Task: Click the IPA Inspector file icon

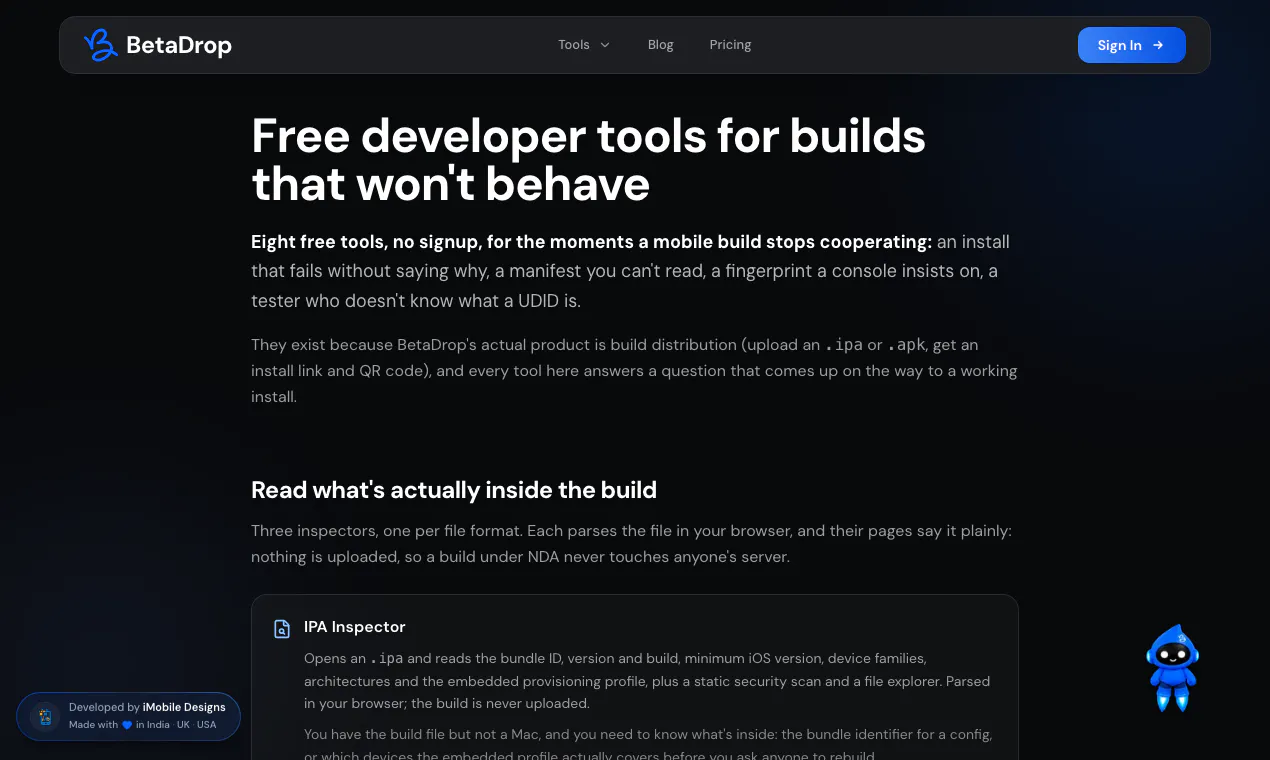Action: (282, 629)
